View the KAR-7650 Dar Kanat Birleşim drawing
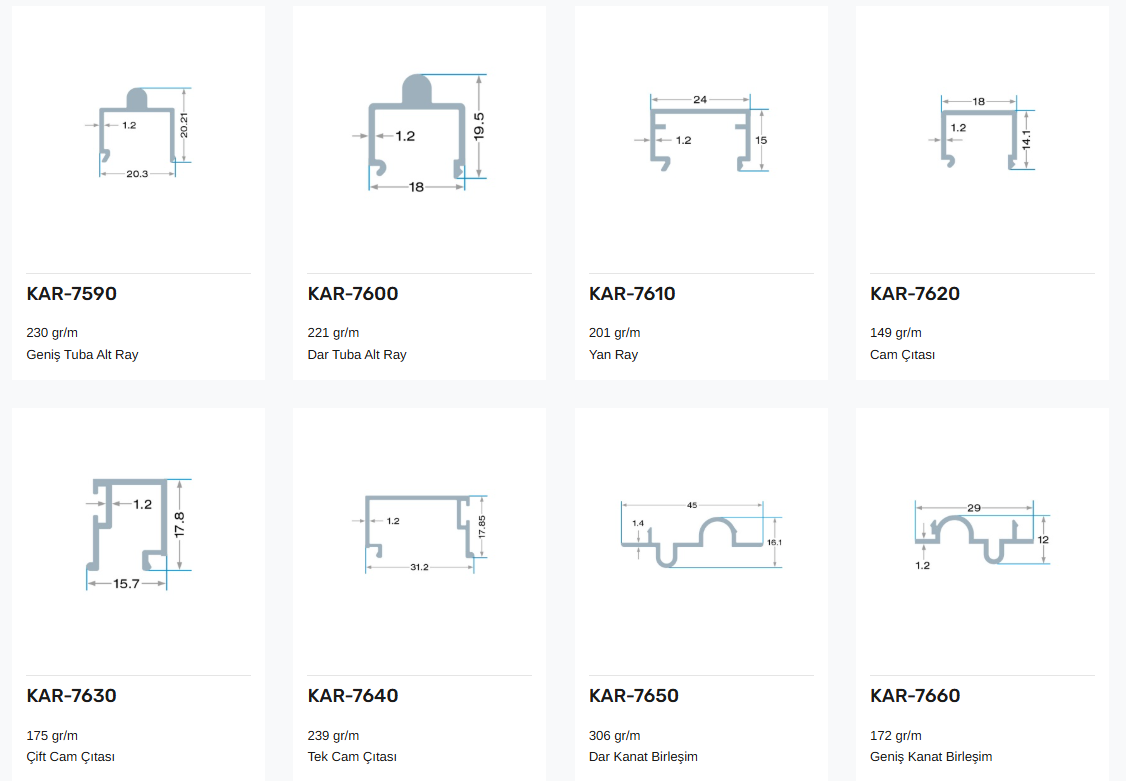Image resolution: width=1126 pixels, height=781 pixels. tap(701, 535)
